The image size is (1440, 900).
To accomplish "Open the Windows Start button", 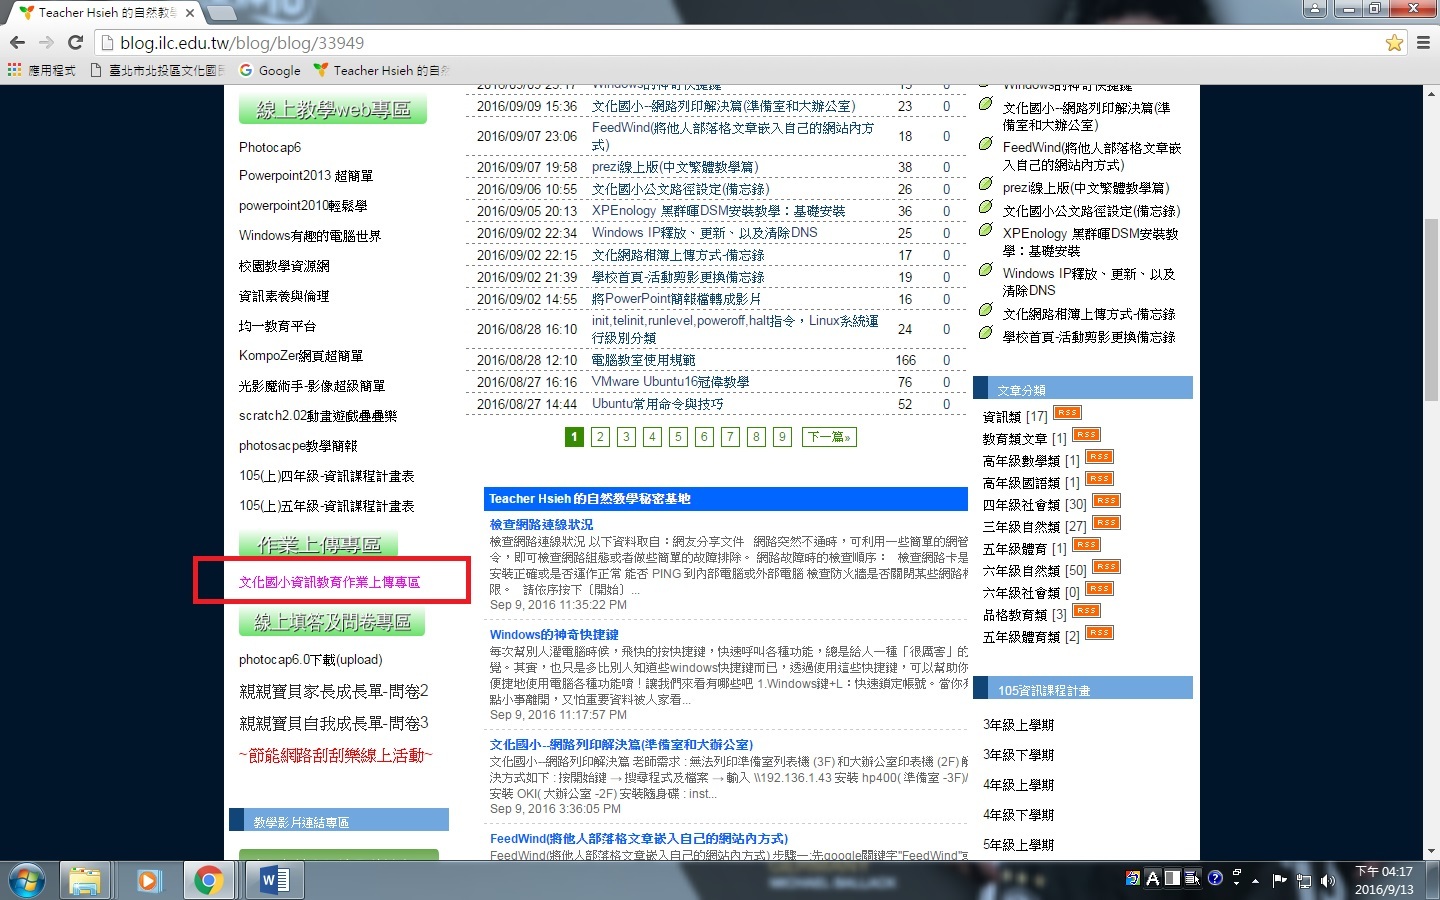I will 27,880.
